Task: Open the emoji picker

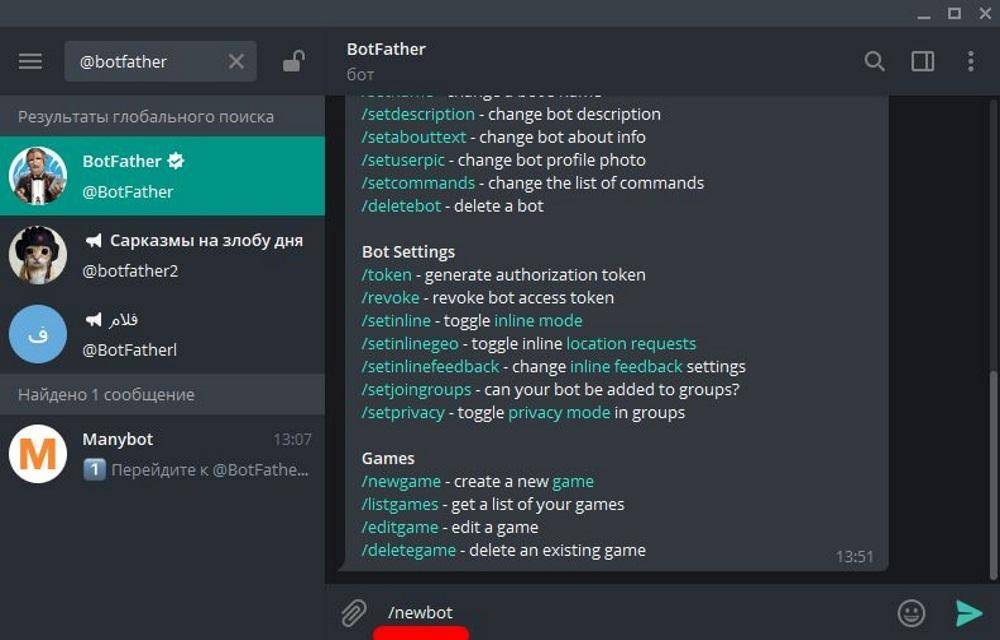Action: pos(911,613)
